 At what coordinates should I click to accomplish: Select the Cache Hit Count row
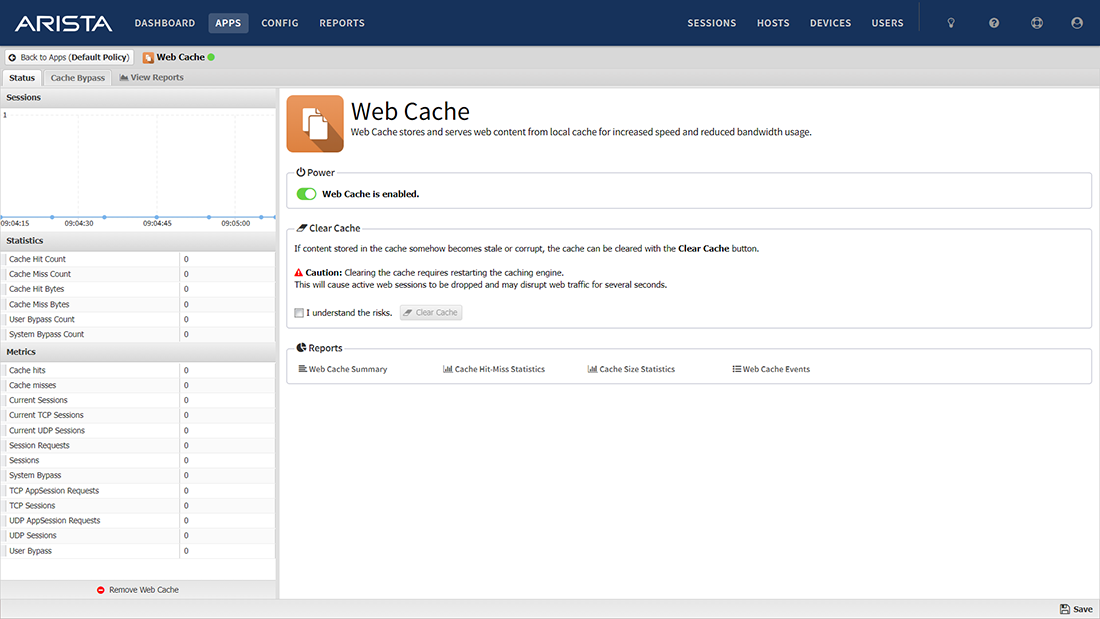[x=138, y=259]
